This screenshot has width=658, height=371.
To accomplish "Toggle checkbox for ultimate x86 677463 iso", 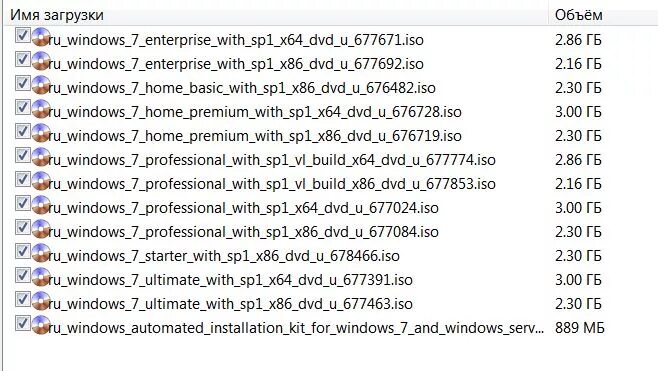I will click(x=22, y=299).
